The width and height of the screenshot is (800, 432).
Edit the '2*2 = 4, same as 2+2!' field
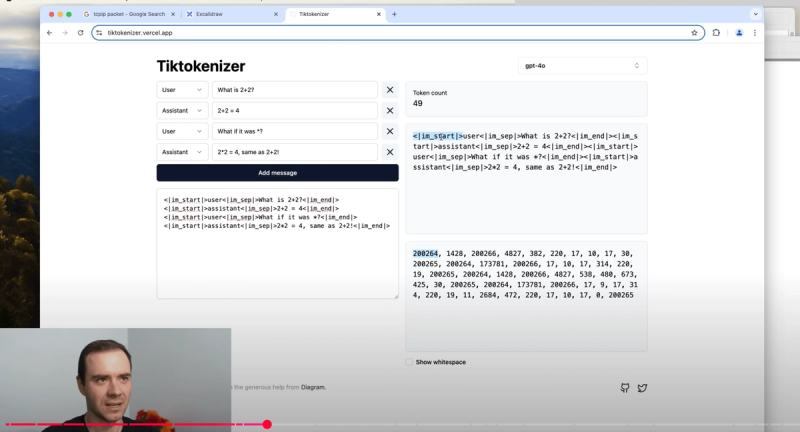click(295, 152)
